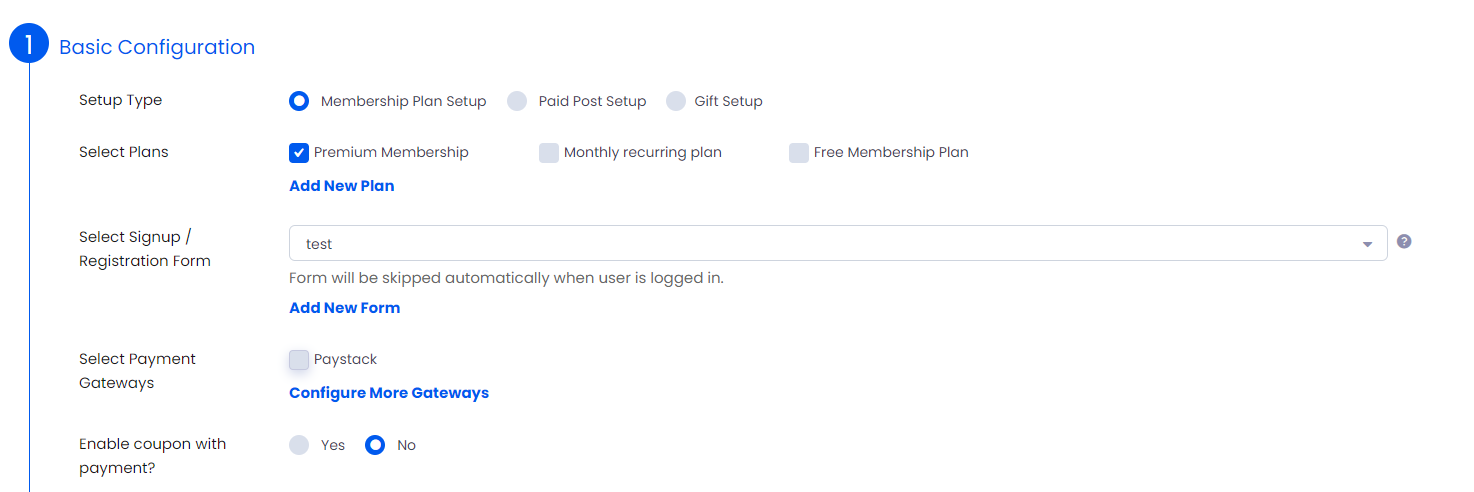Click Add New Form link
This screenshot has height=492, width=1474.
pyautogui.click(x=344, y=308)
